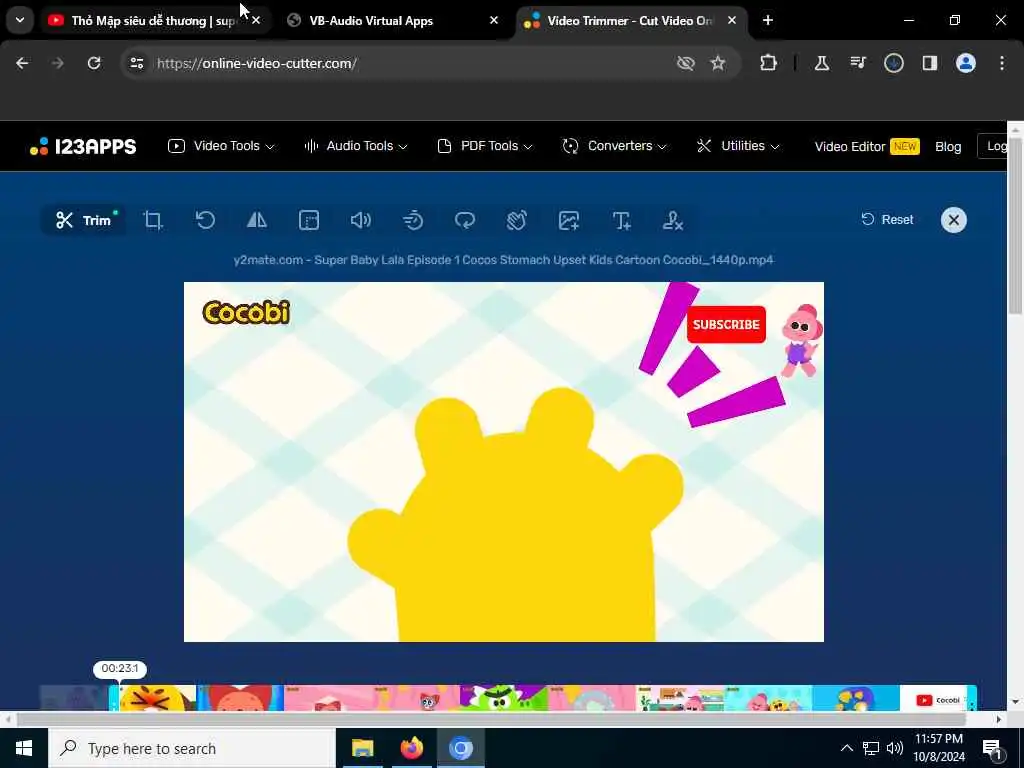This screenshot has height=768, width=1024.
Task: Open the Blog link
Action: [x=948, y=146]
